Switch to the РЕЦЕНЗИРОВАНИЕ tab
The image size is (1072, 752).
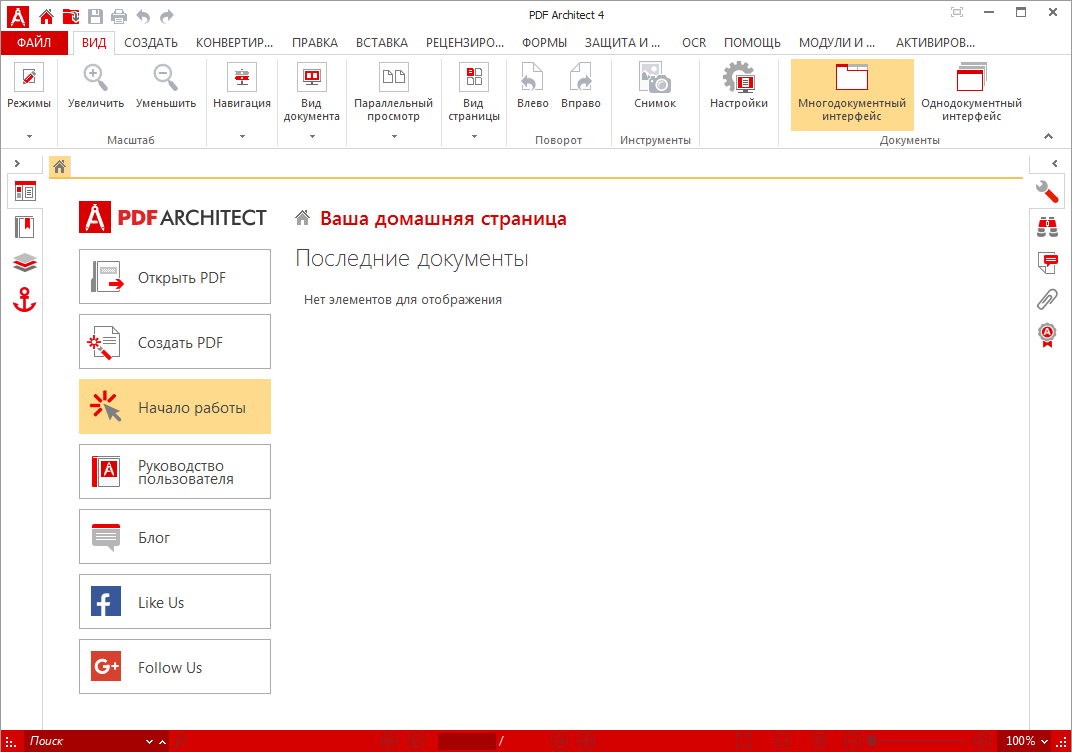tap(466, 42)
